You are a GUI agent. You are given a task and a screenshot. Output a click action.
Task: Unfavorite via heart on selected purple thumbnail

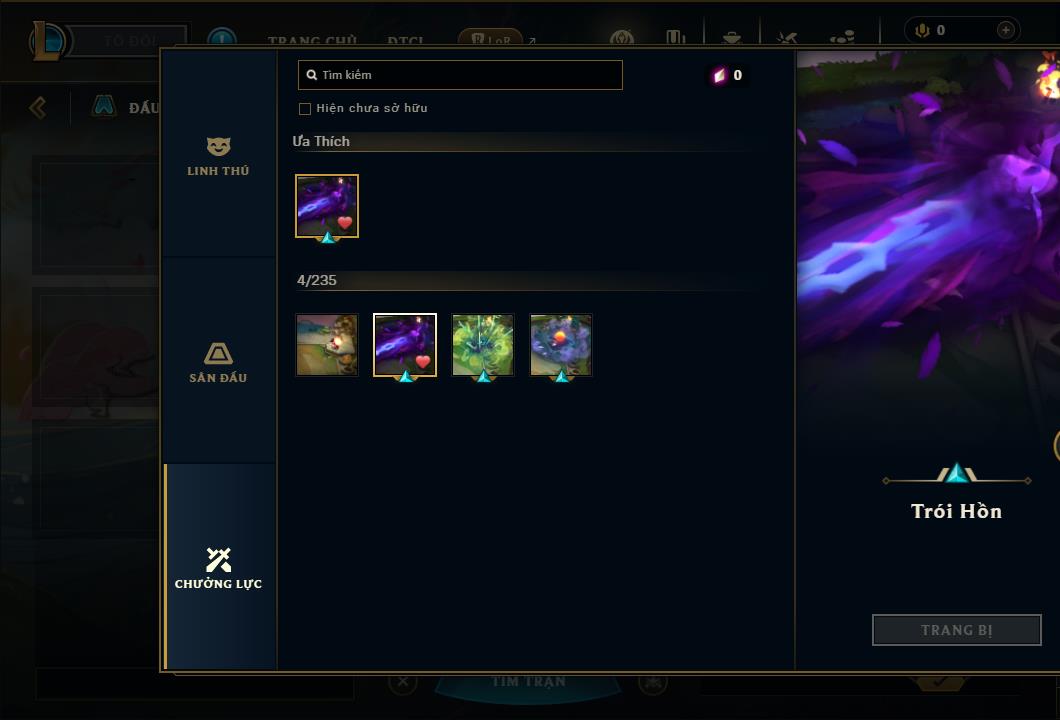pyautogui.click(x=423, y=362)
